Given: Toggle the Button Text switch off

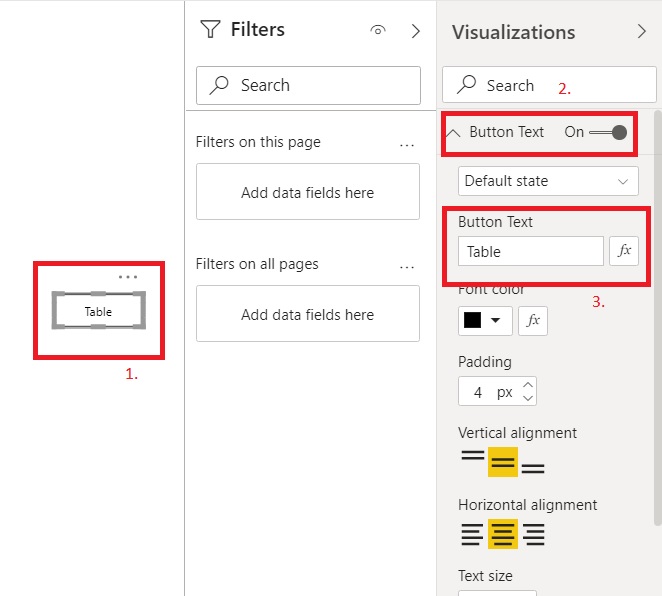Looking at the screenshot, I should (610, 132).
